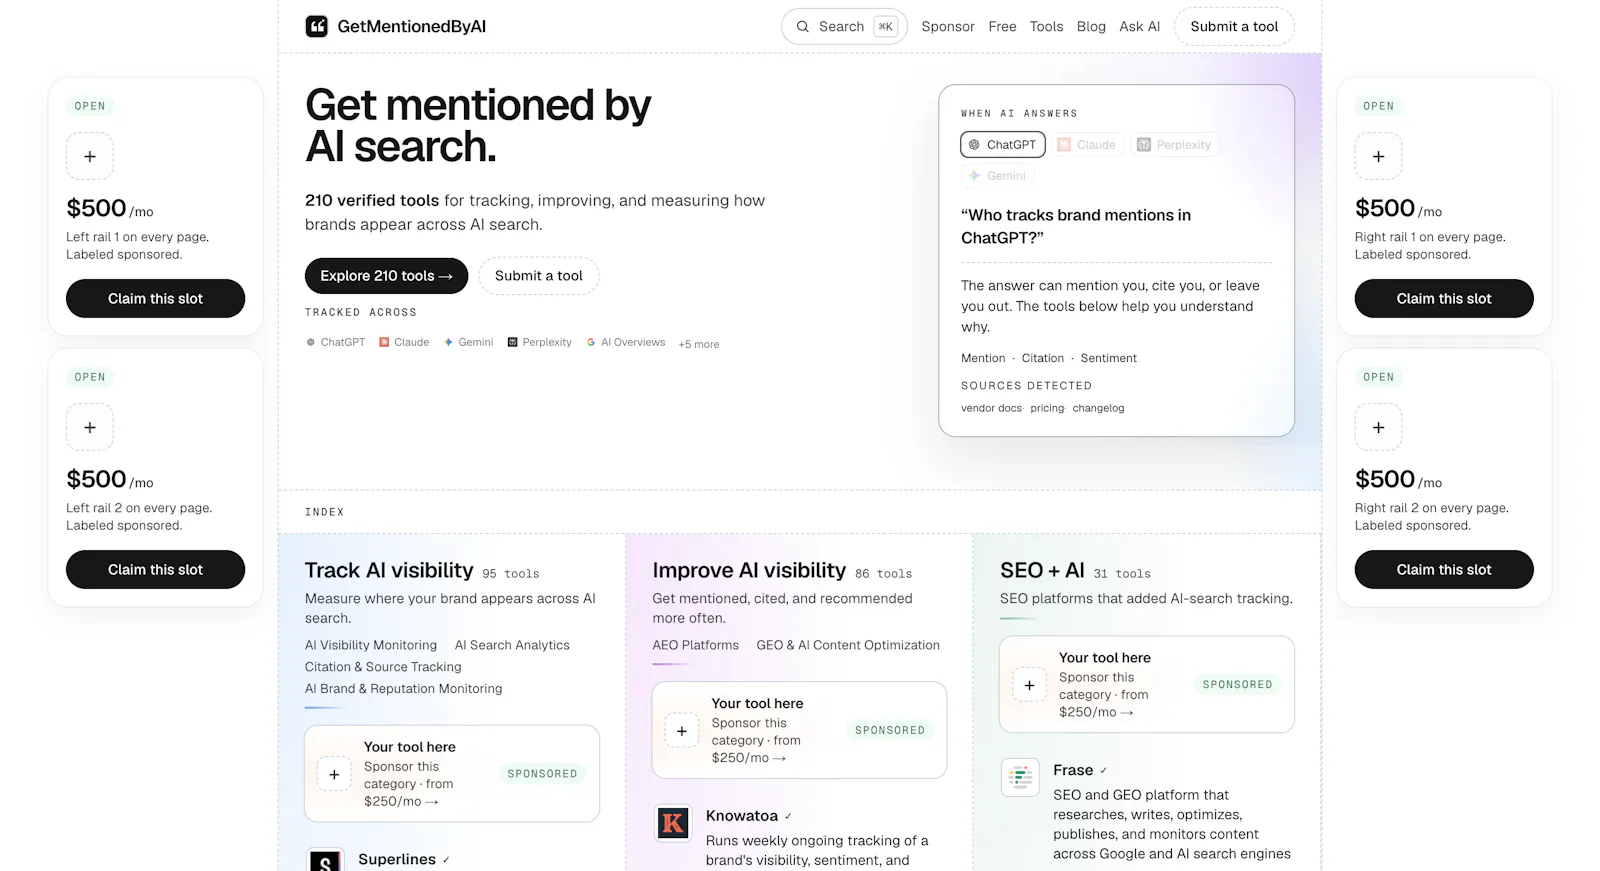Open AI Brand & Reputation Monitoring link

404,689
